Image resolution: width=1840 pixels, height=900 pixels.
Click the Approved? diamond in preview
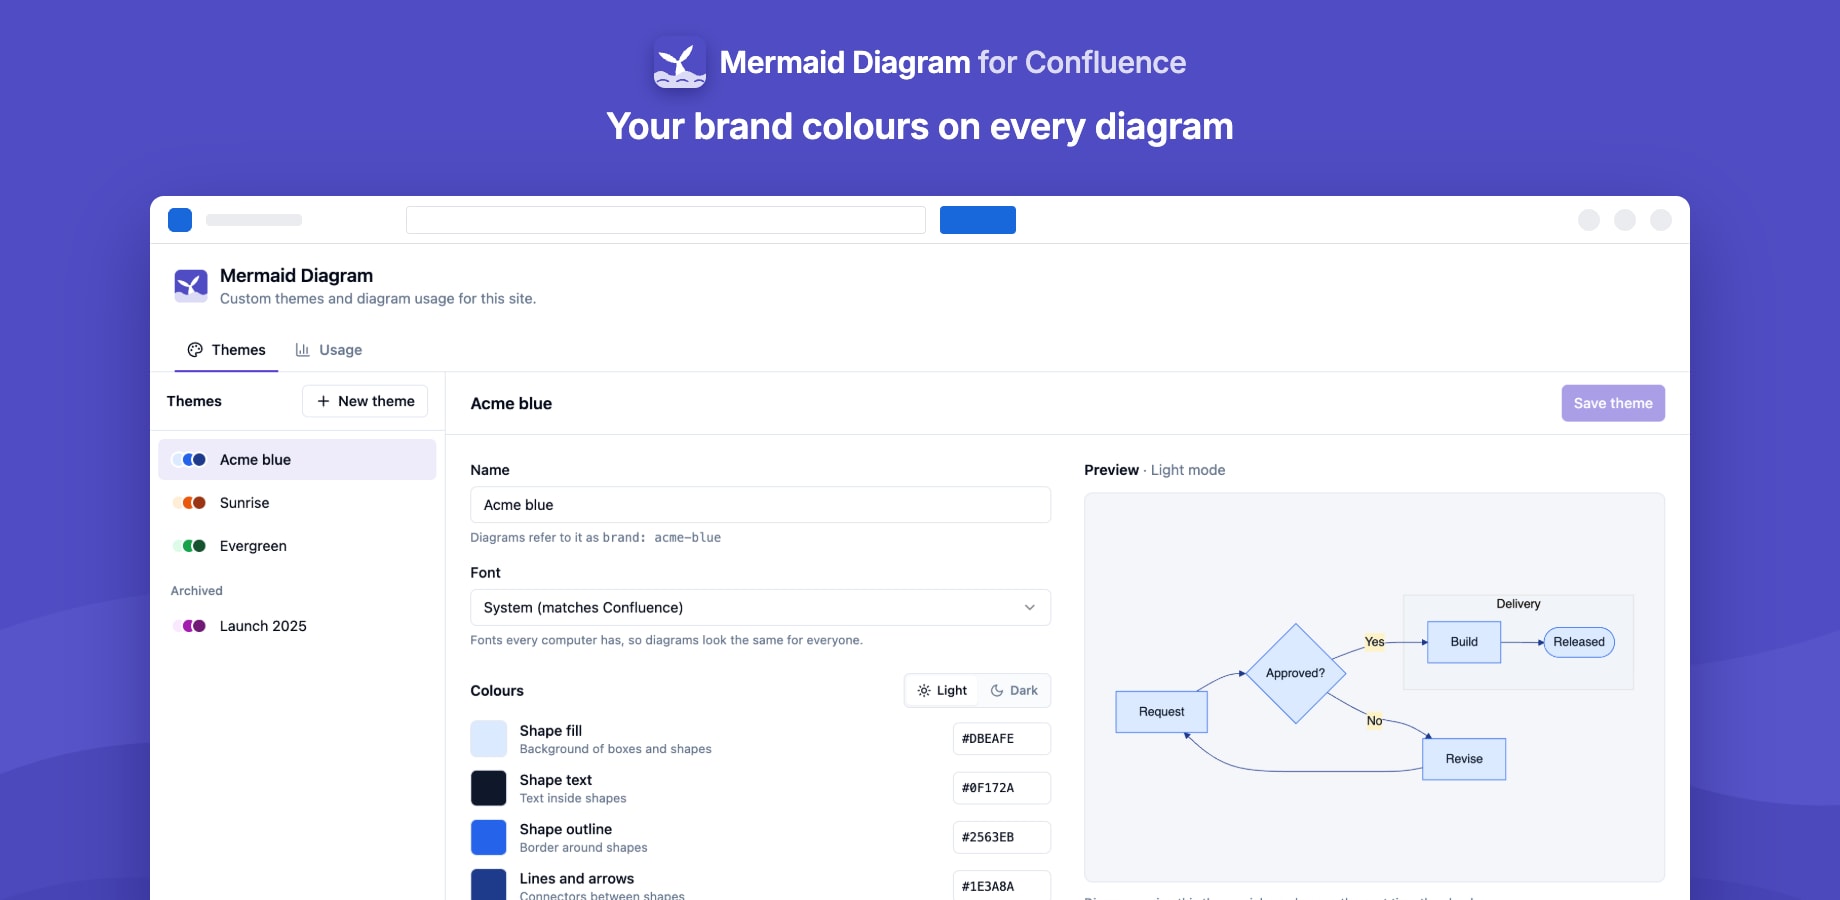pyautogui.click(x=1296, y=673)
